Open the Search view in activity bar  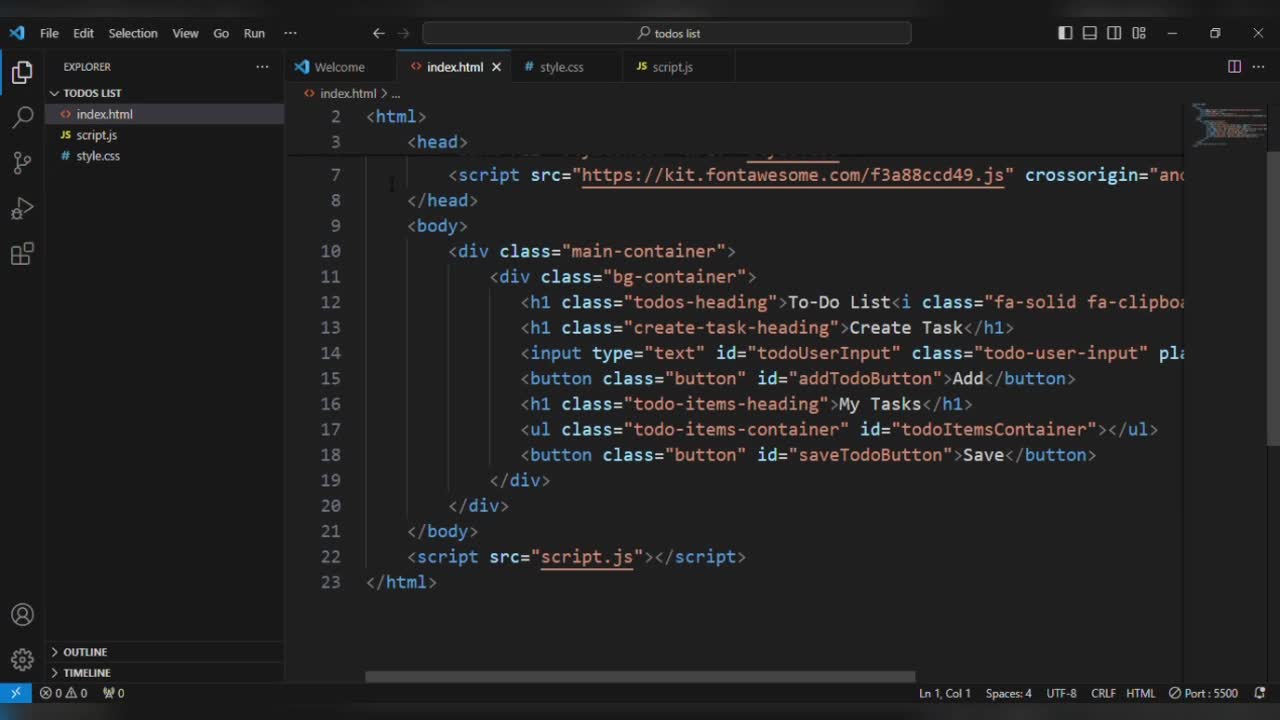[x=22, y=118]
